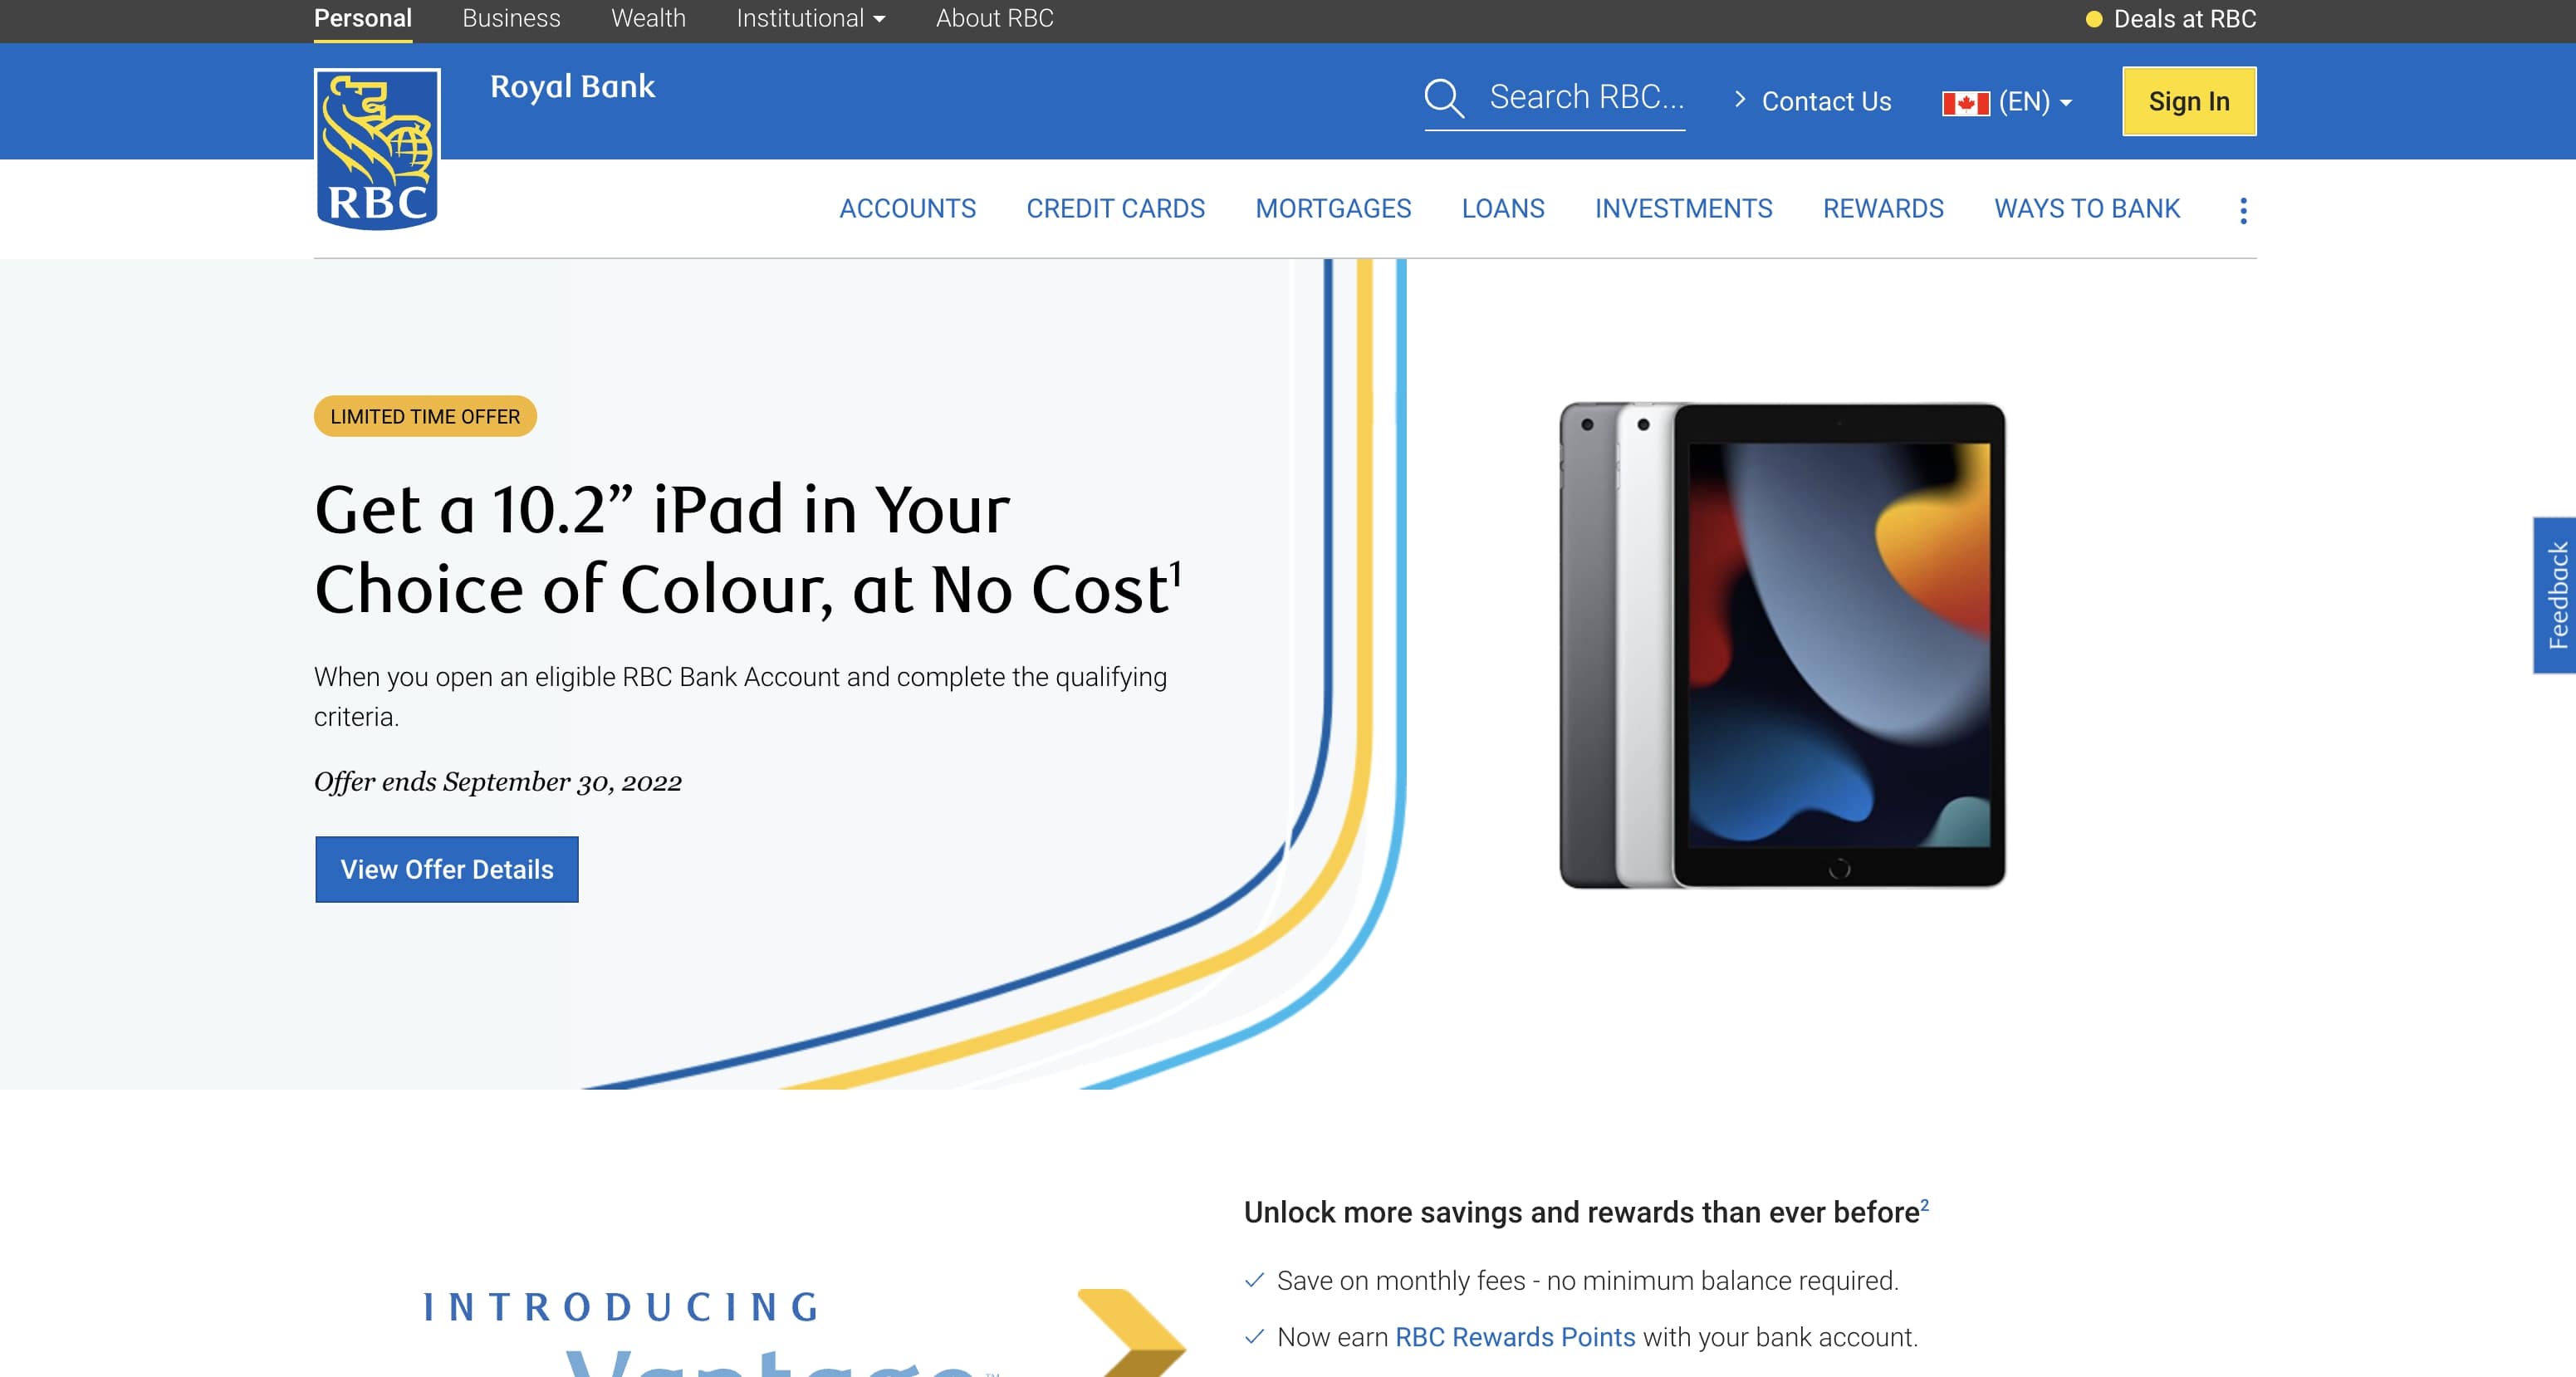The height and width of the screenshot is (1377, 2576).
Task: Open the three-dot more menu
Action: (2243, 210)
